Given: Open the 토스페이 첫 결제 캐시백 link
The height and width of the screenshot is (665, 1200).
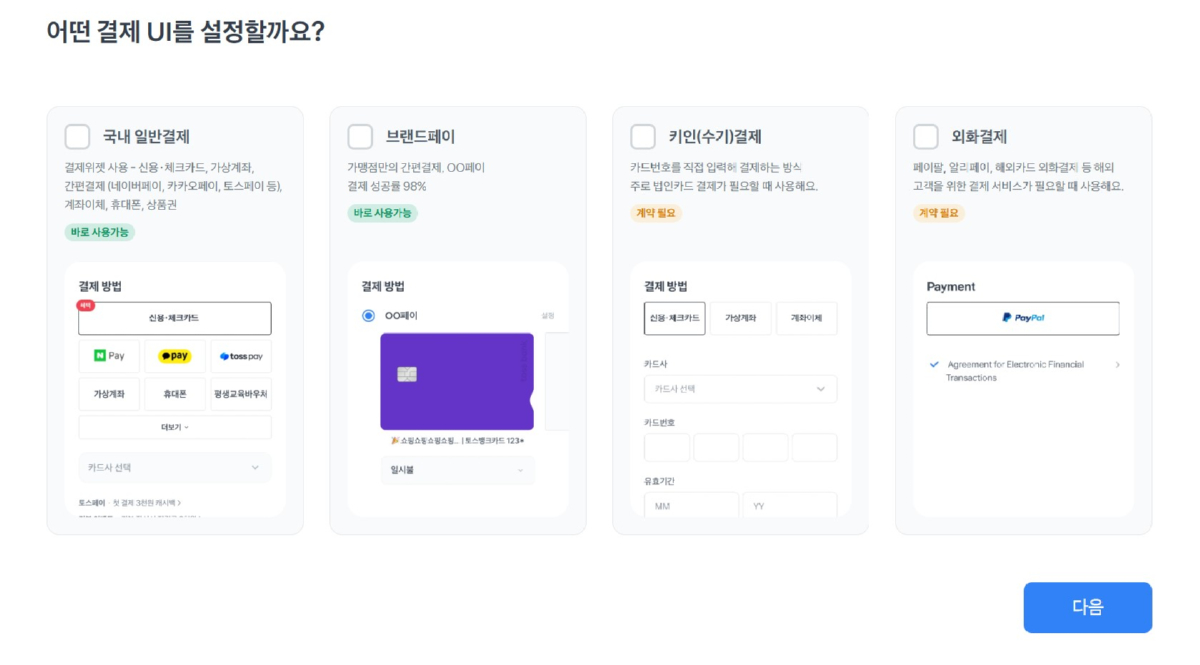Looking at the screenshot, I should [x=130, y=503].
